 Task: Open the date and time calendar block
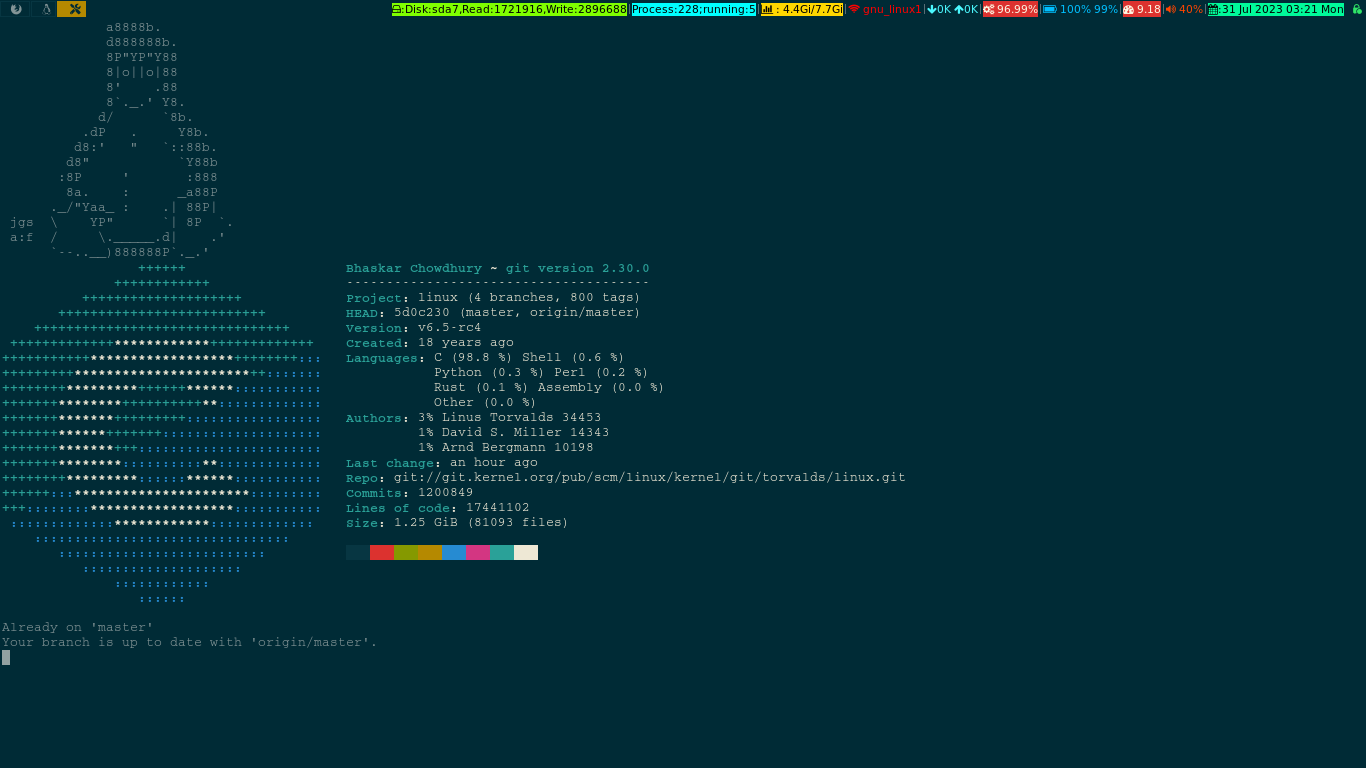1276,9
